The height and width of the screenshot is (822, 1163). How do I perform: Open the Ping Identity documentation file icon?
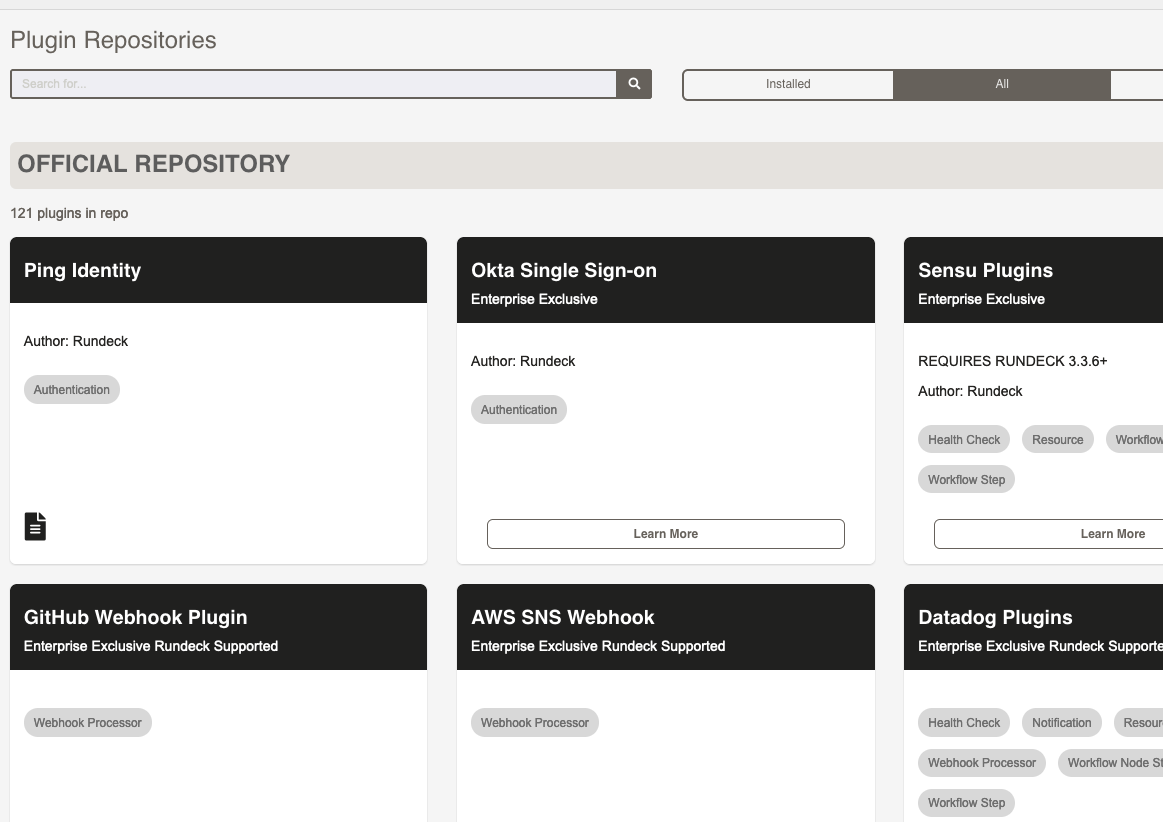click(x=35, y=526)
